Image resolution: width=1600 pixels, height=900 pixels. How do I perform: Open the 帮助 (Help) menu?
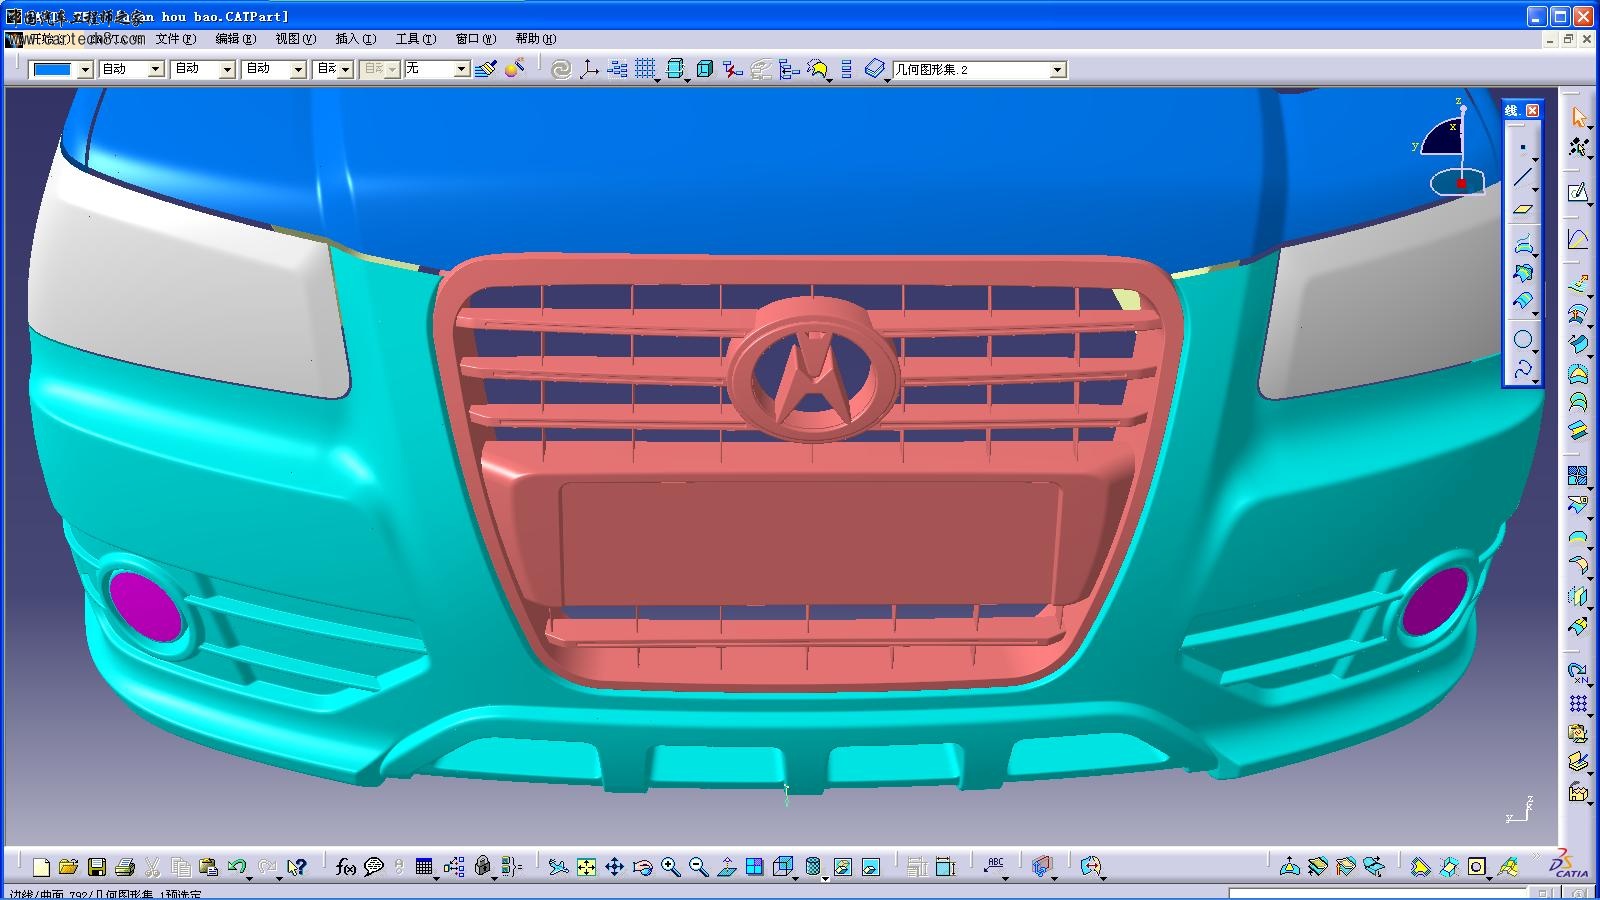click(535, 39)
